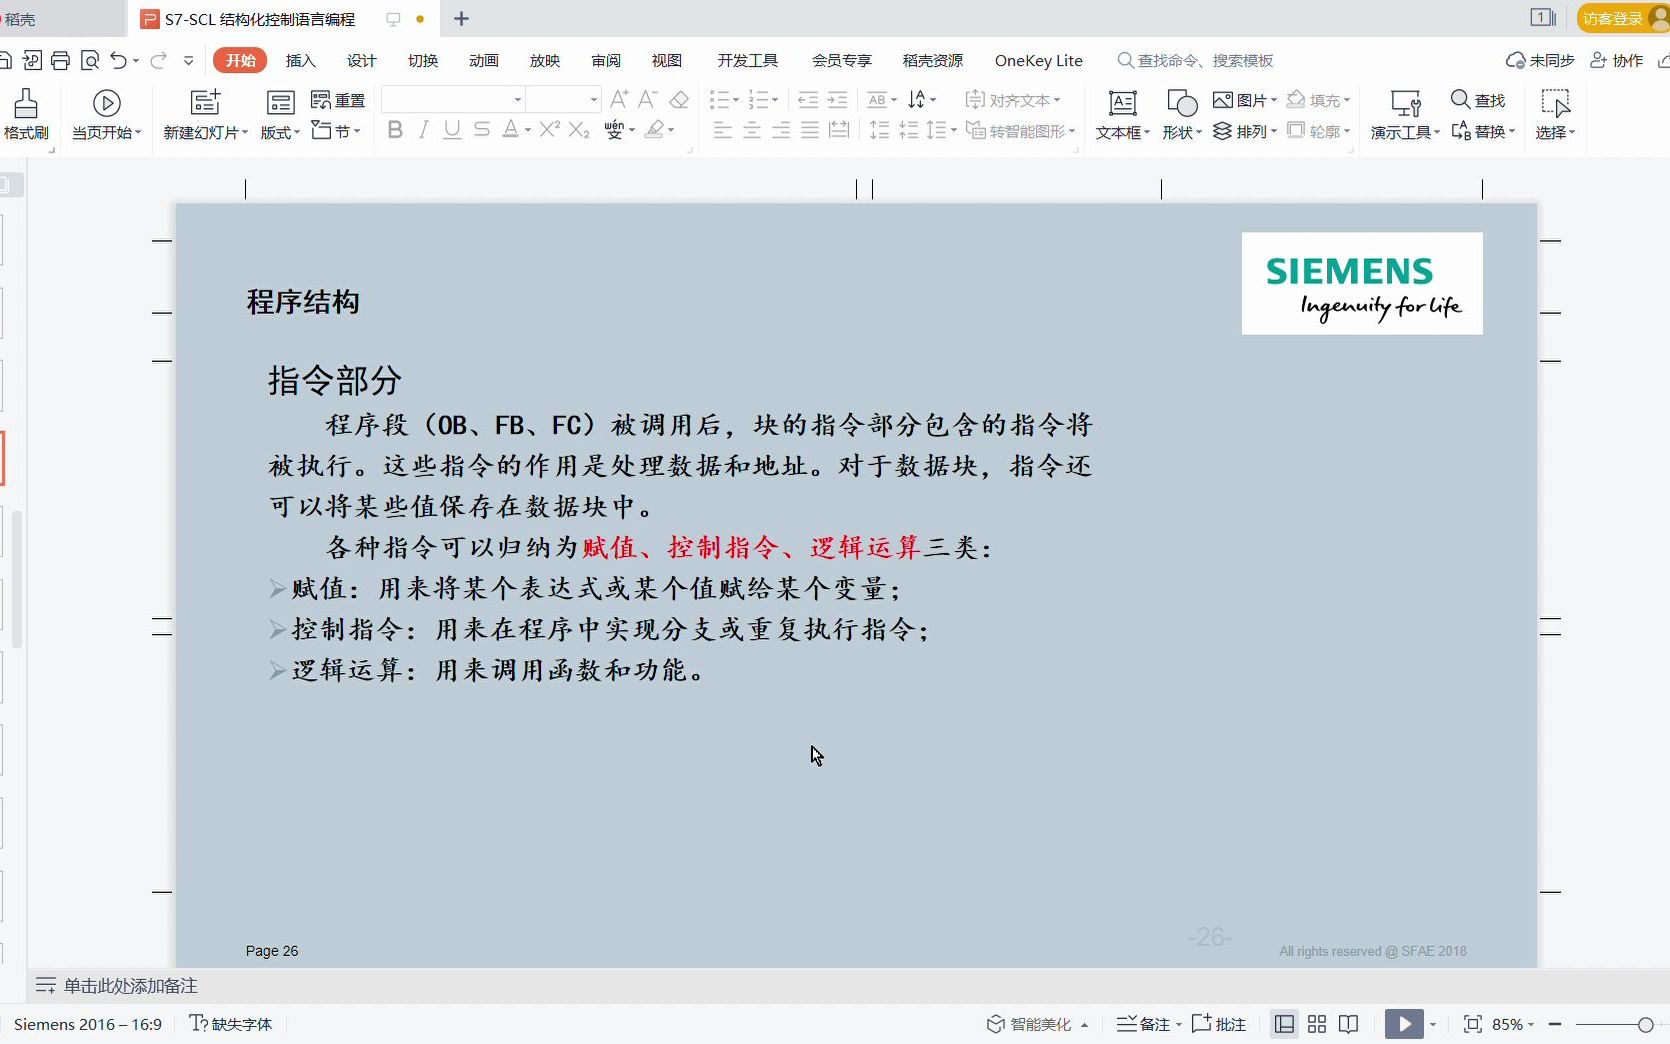Insert a picture
This screenshot has width=1670, height=1044.
(x=1240, y=100)
